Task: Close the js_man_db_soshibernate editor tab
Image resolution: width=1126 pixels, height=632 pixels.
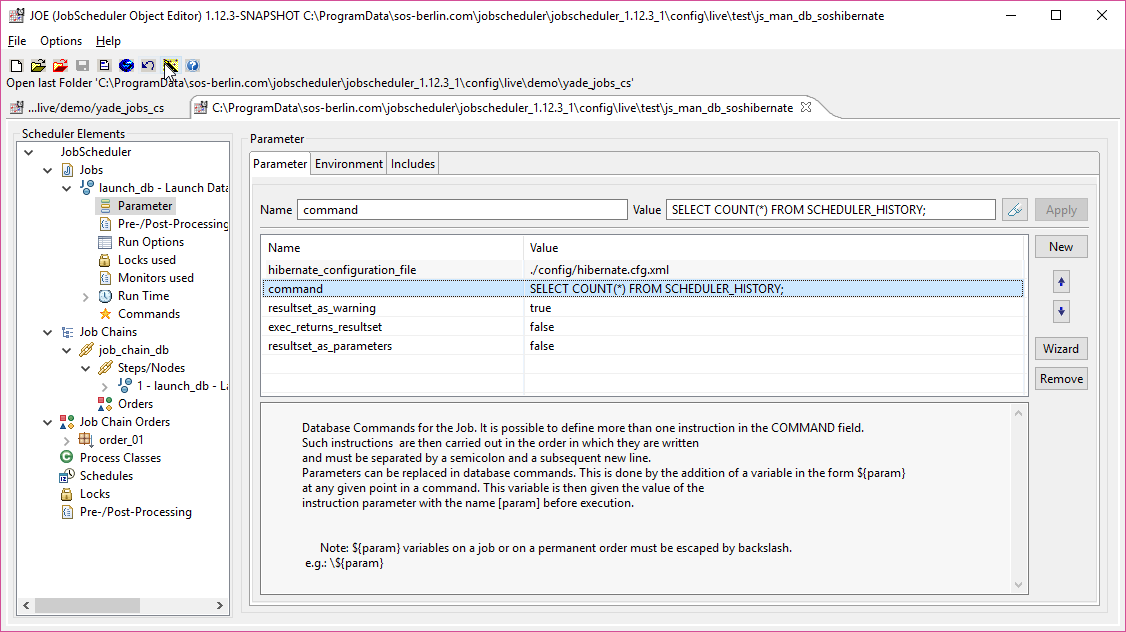Action: click(x=806, y=107)
